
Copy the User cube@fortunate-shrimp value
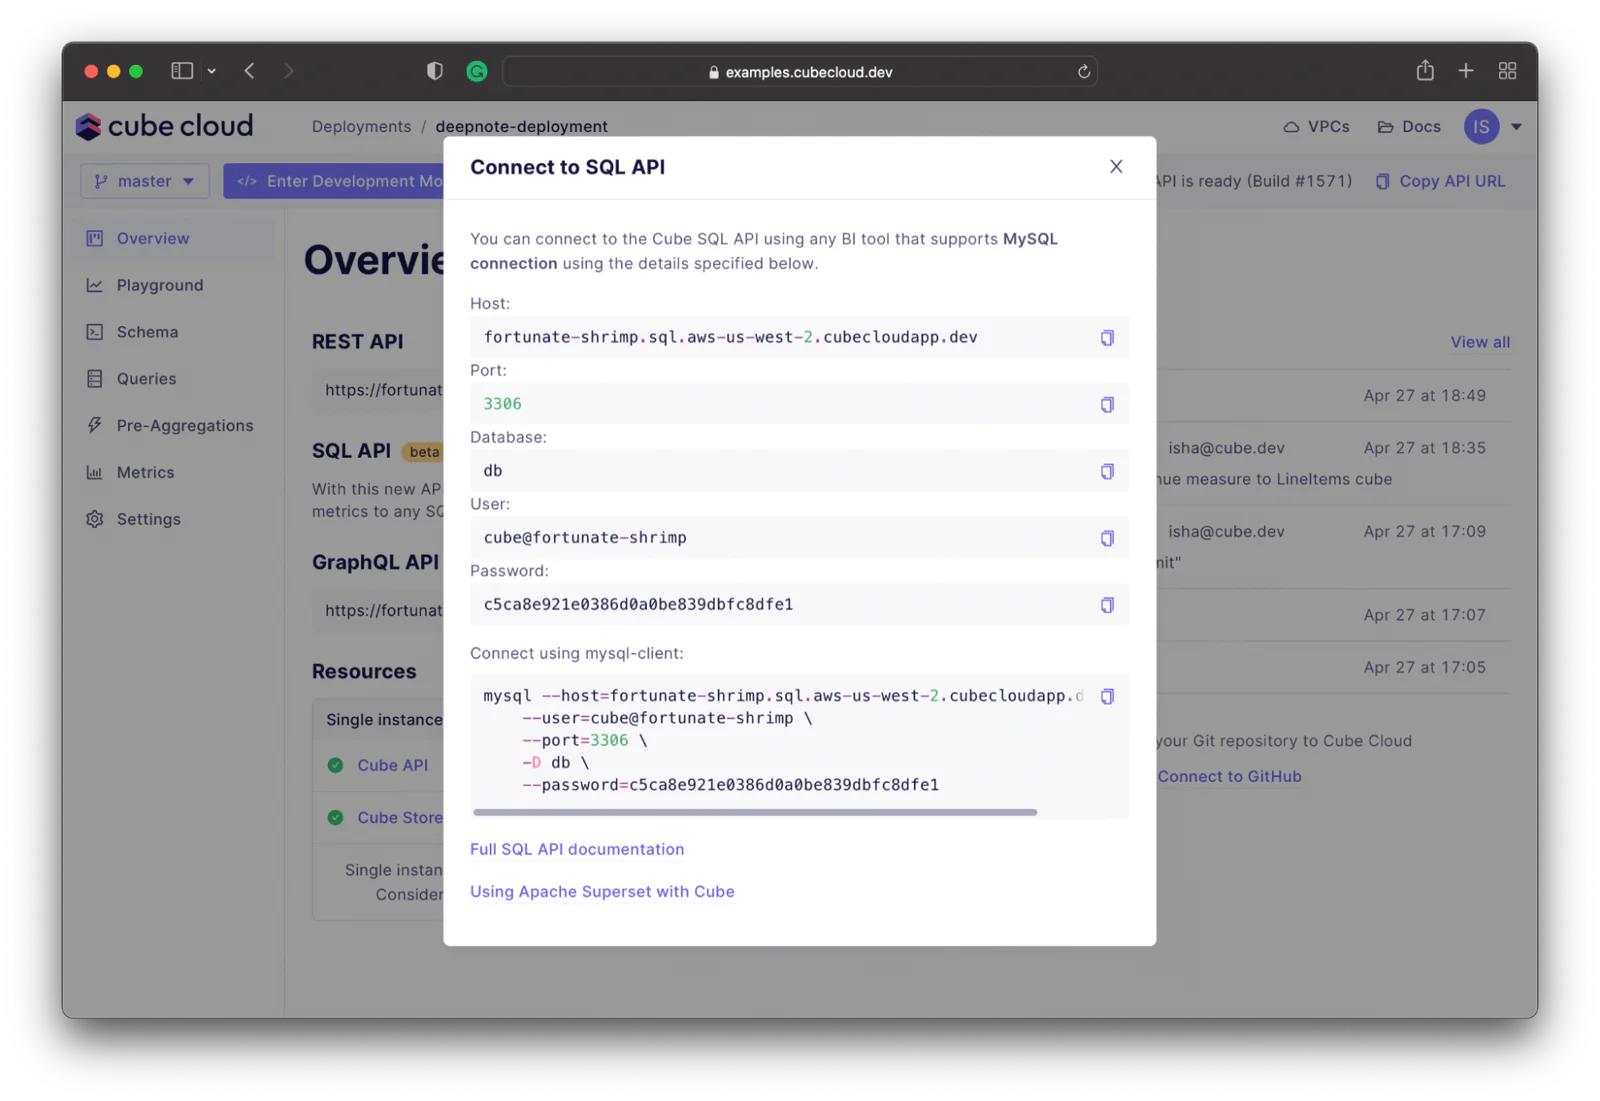[x=1107, y=538]
